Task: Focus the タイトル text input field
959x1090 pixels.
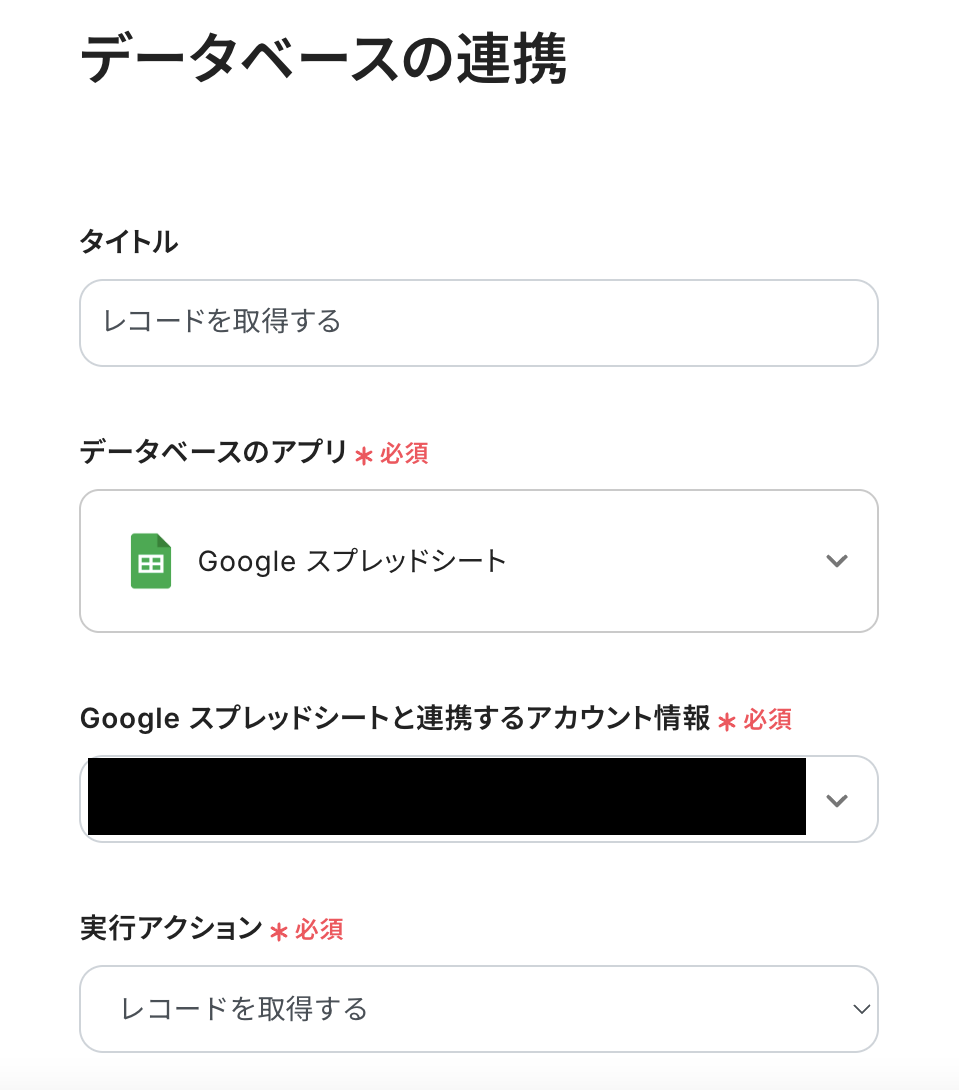Action: coord(478,323)
